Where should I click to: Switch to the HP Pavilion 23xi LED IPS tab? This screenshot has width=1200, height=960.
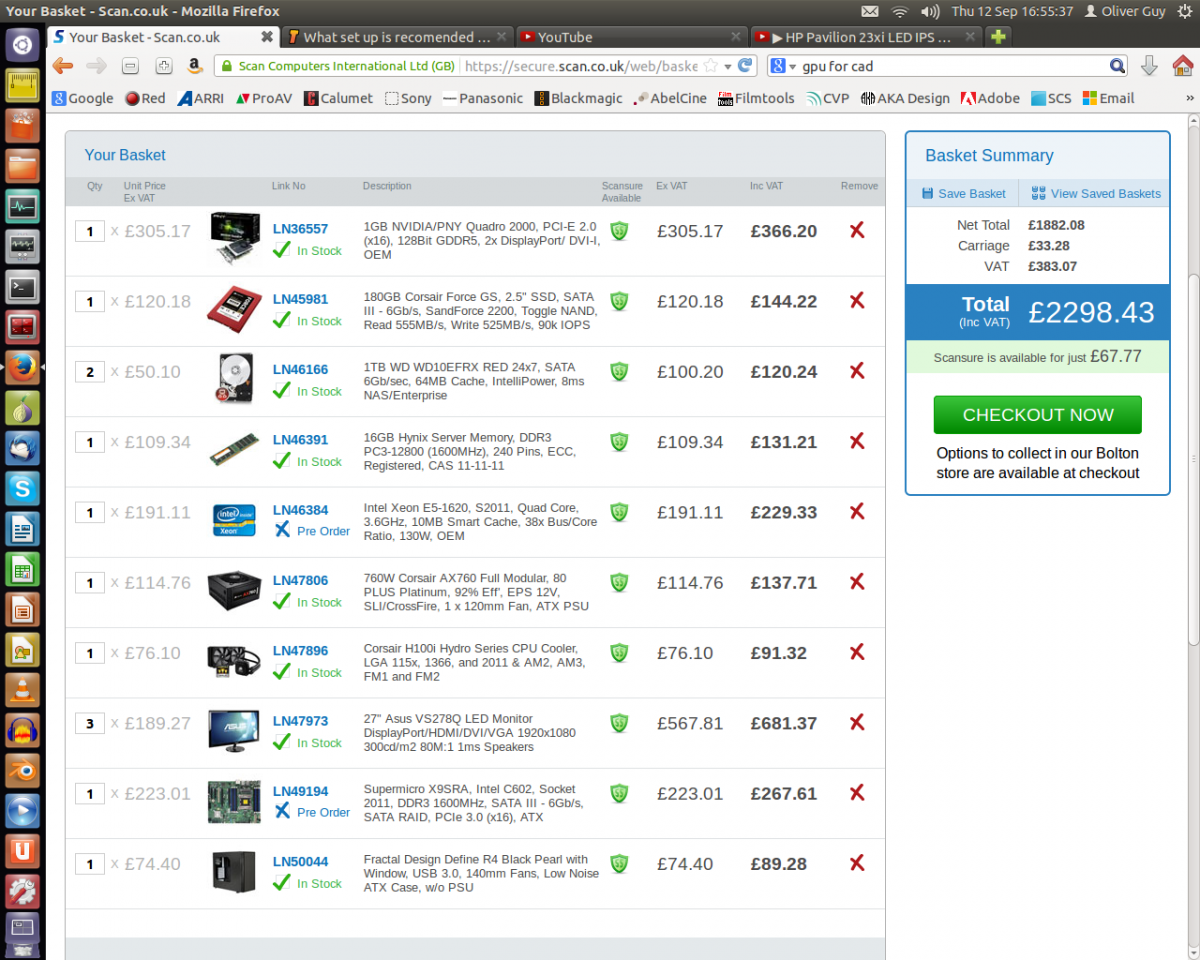pos(865,37)
